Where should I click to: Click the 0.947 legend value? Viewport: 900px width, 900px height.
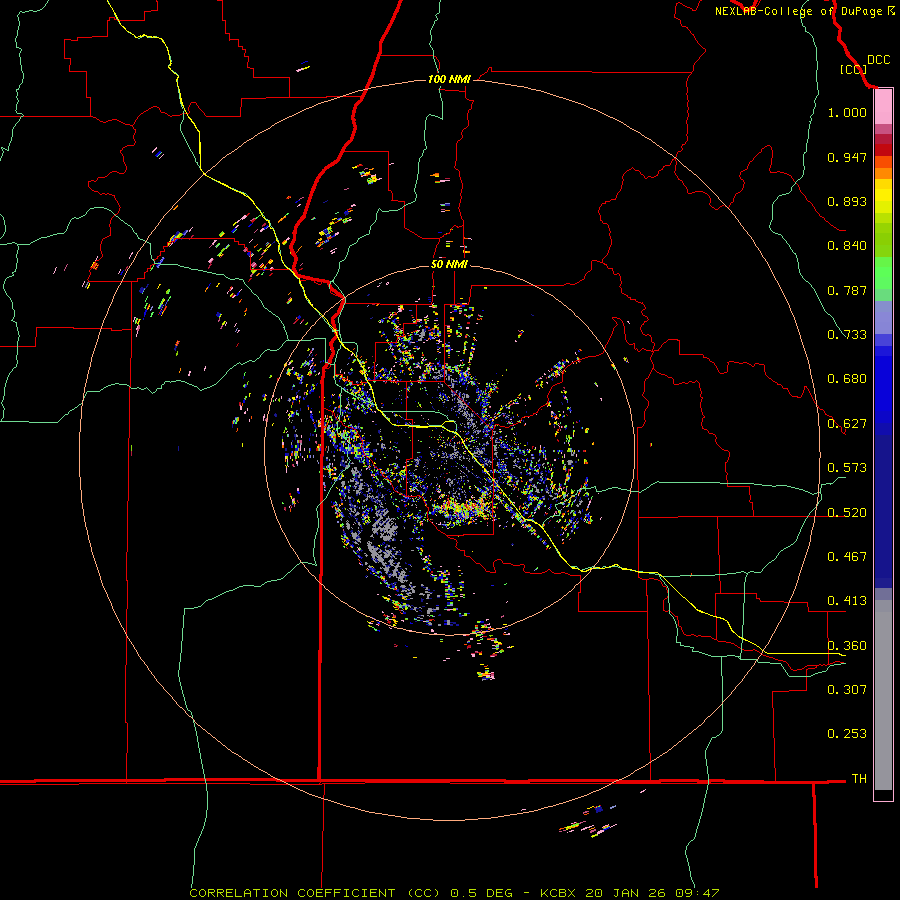(x=847, y=157)
